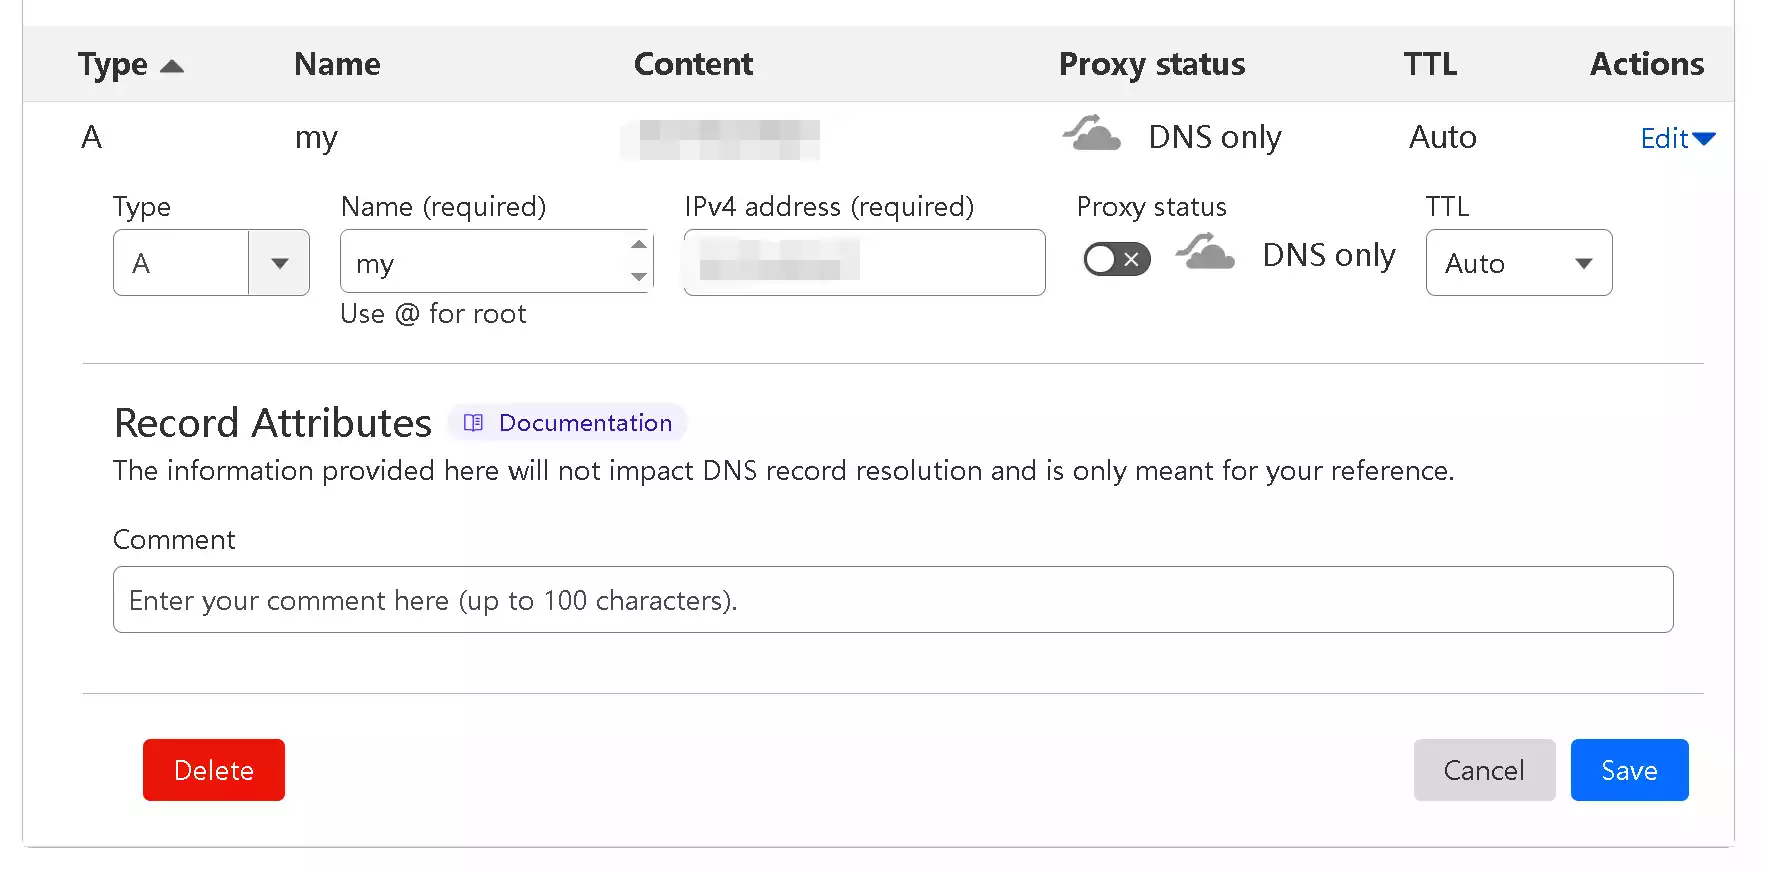This screenshot has width=1765, height=871.
Task: Click the Proxy status column header
Action: 1151,65
